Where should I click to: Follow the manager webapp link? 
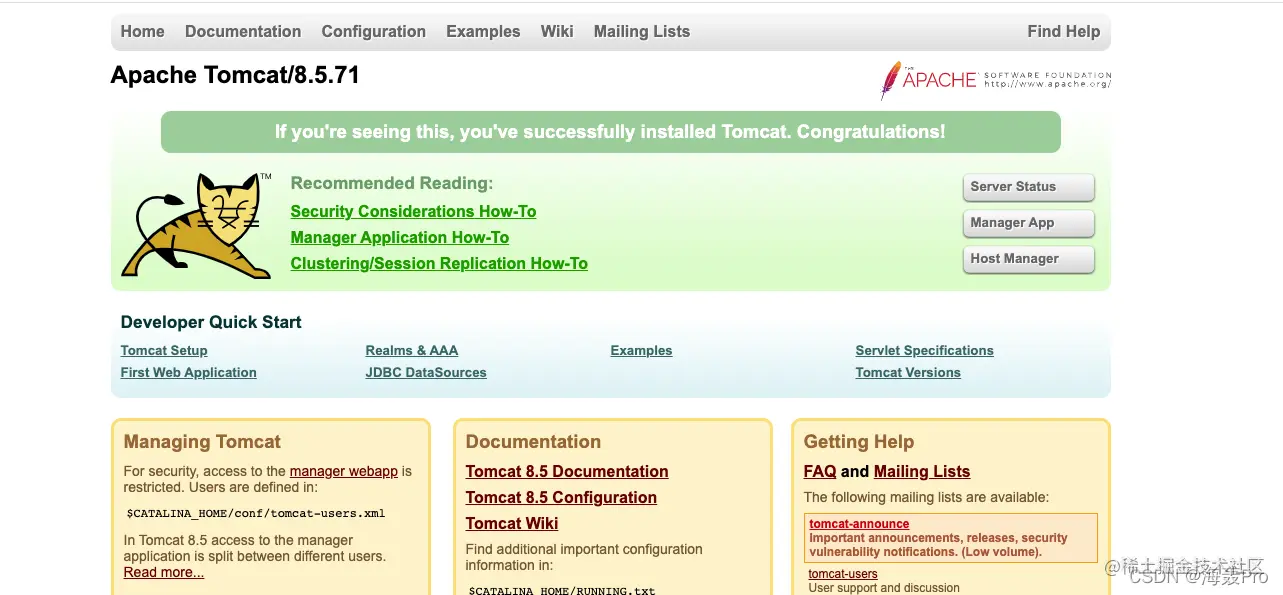coord(344,471)
